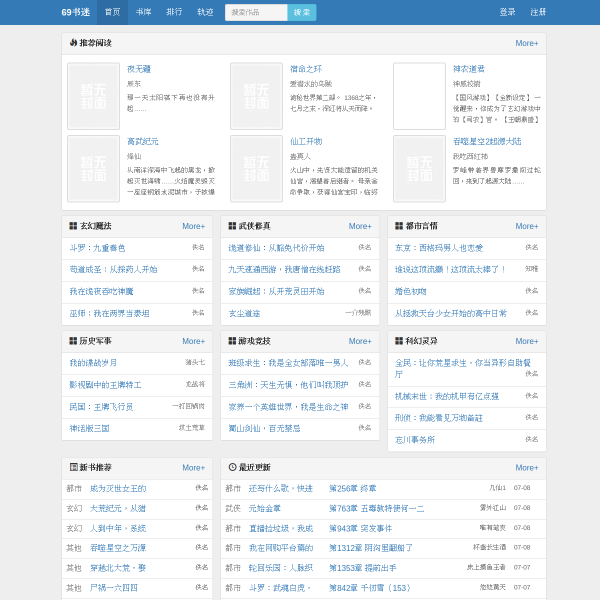Open the title 吞噬星空2起源大陆
This screenshot has height=600, width=600.
point(487,142)
